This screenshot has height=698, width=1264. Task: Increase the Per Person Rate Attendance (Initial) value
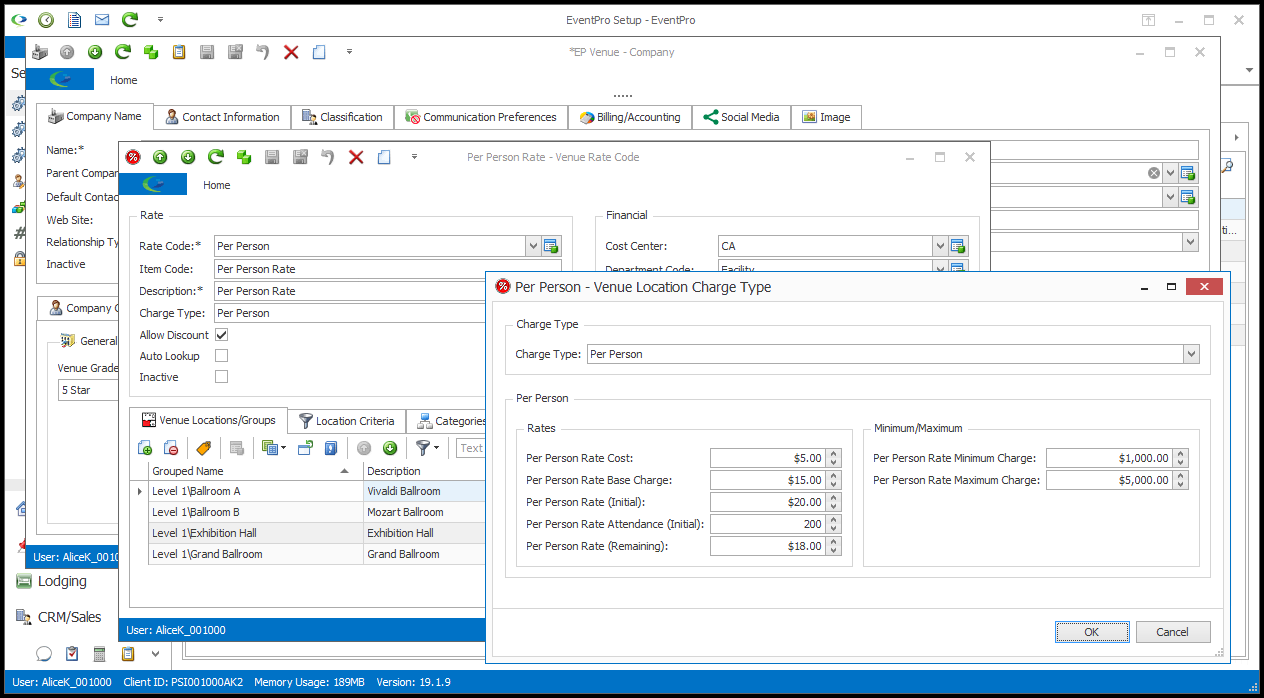coord(834,520)
